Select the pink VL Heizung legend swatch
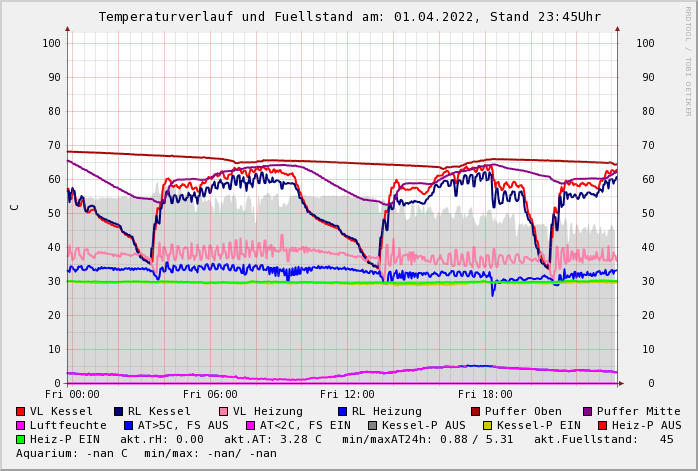The height and width of the screenshot is (471, 698). point(224,411)
